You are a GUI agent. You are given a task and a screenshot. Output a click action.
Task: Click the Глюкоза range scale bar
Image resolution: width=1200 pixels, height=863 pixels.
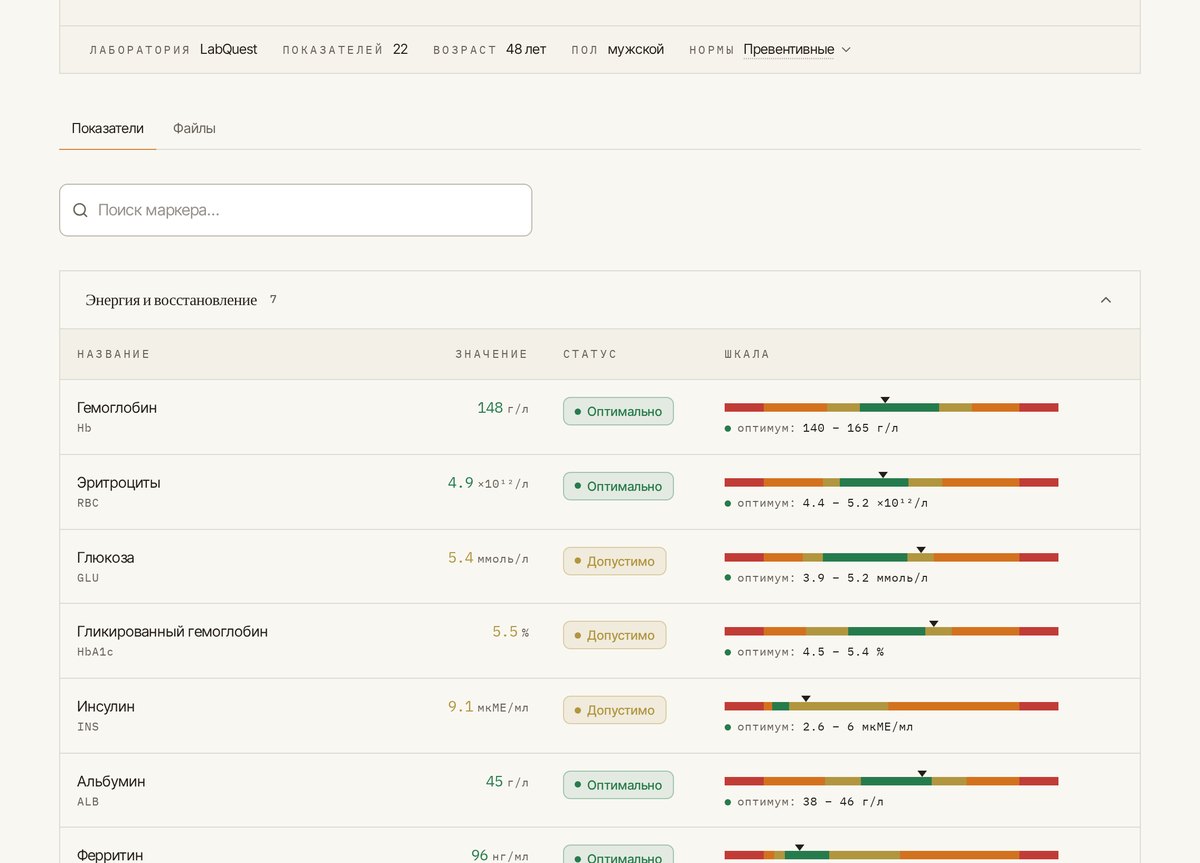point(891,557)
